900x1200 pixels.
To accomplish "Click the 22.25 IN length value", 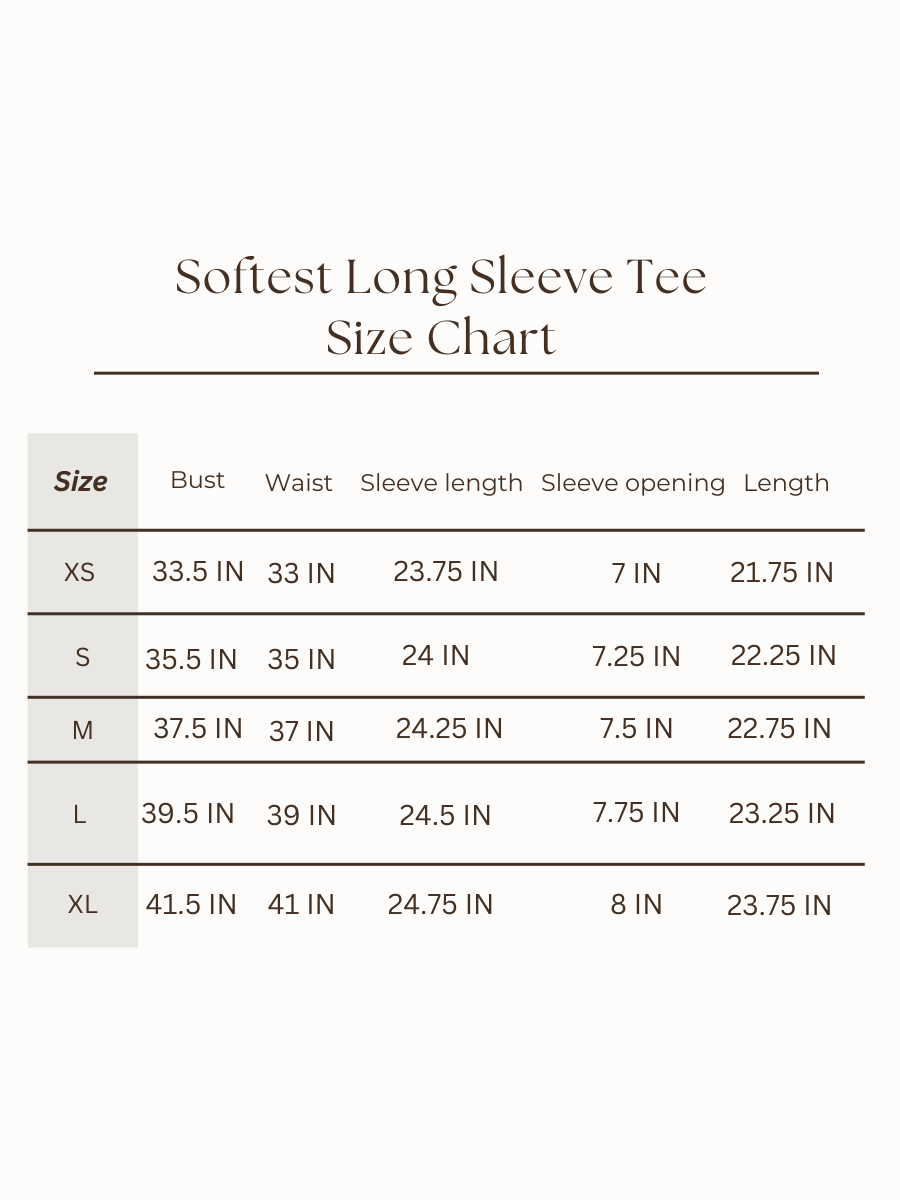I will (783, 656).
